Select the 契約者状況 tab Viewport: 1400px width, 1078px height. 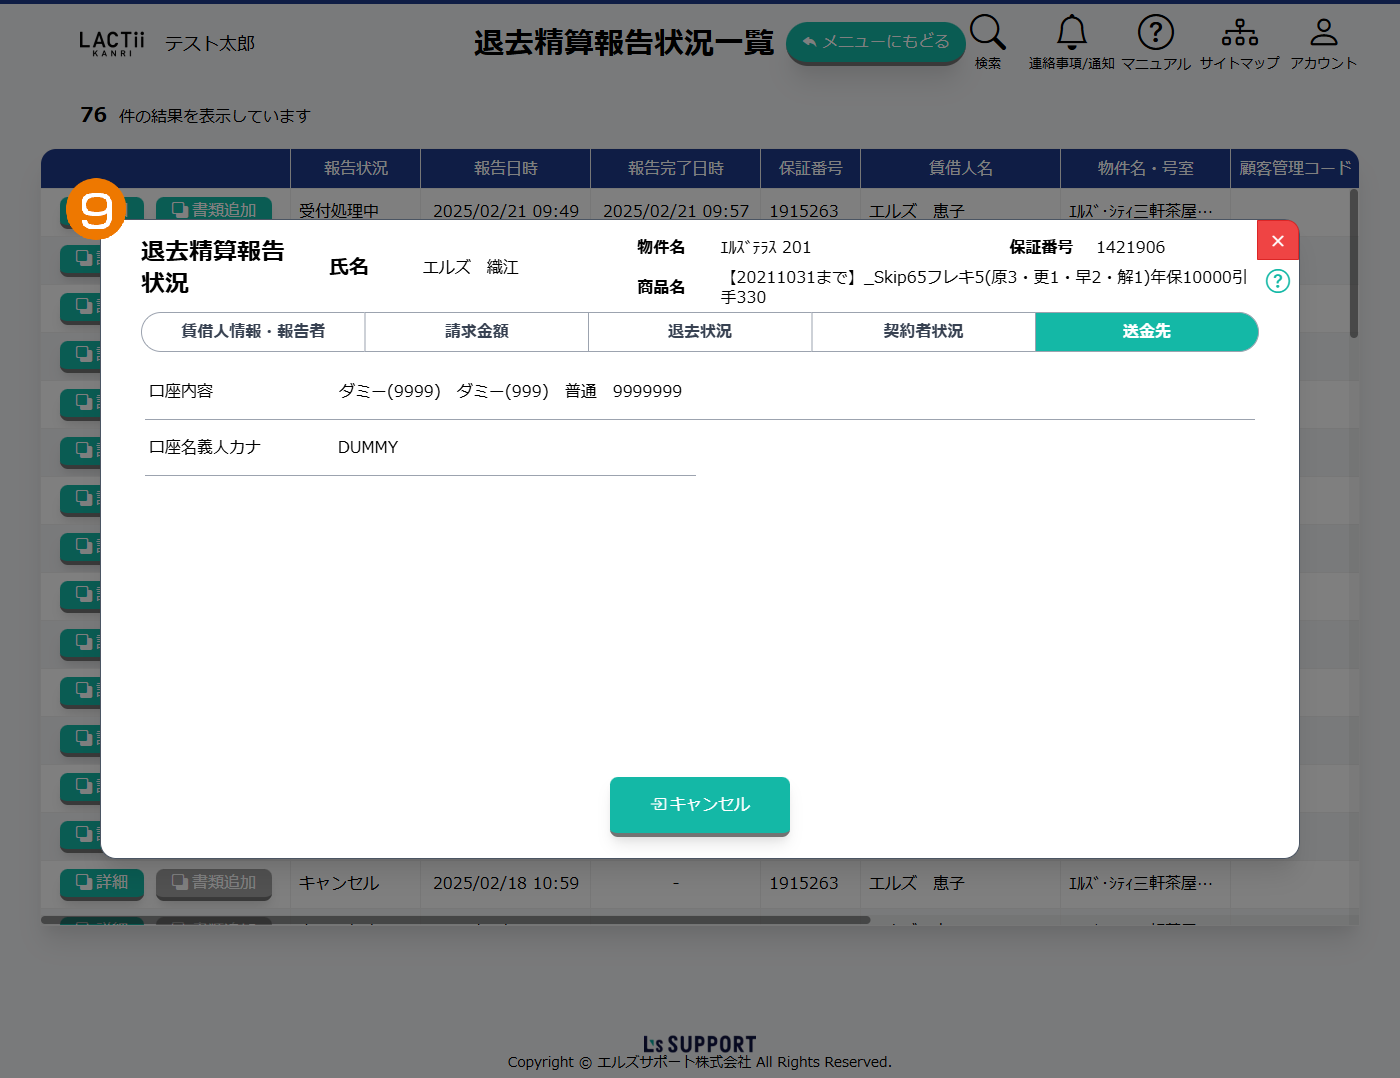pos(923,332)
